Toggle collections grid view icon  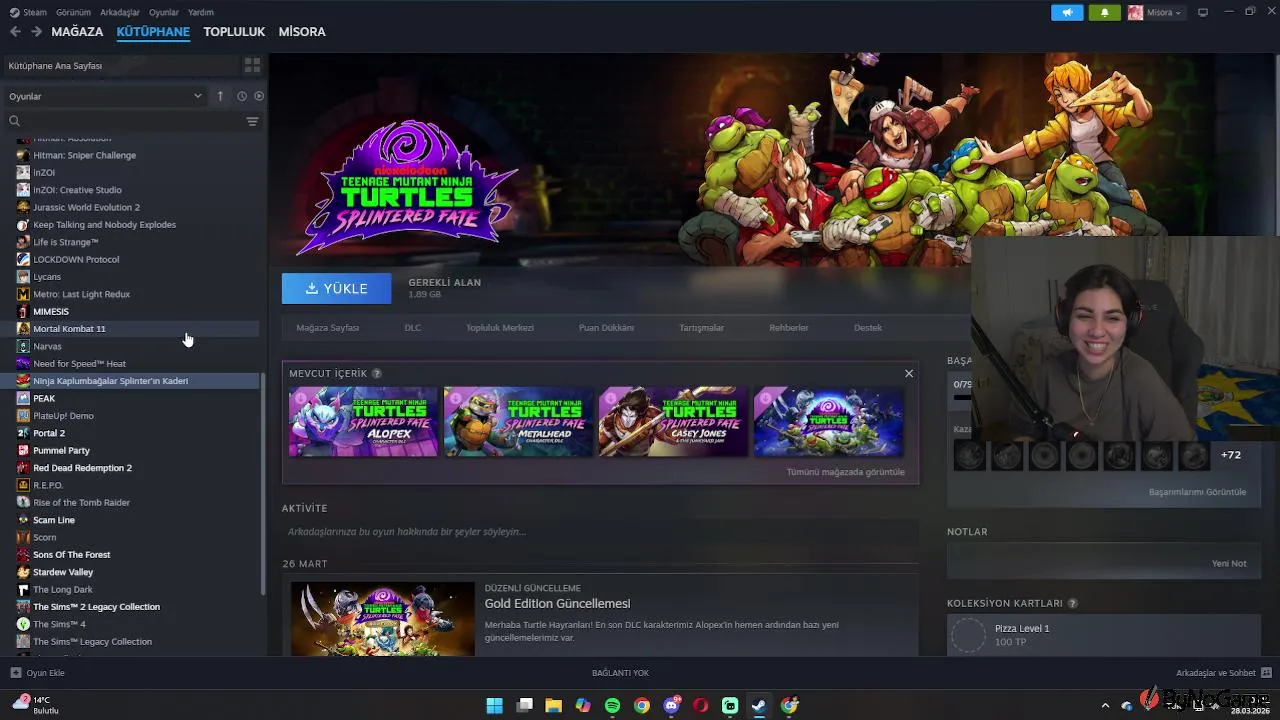(252, 65)
